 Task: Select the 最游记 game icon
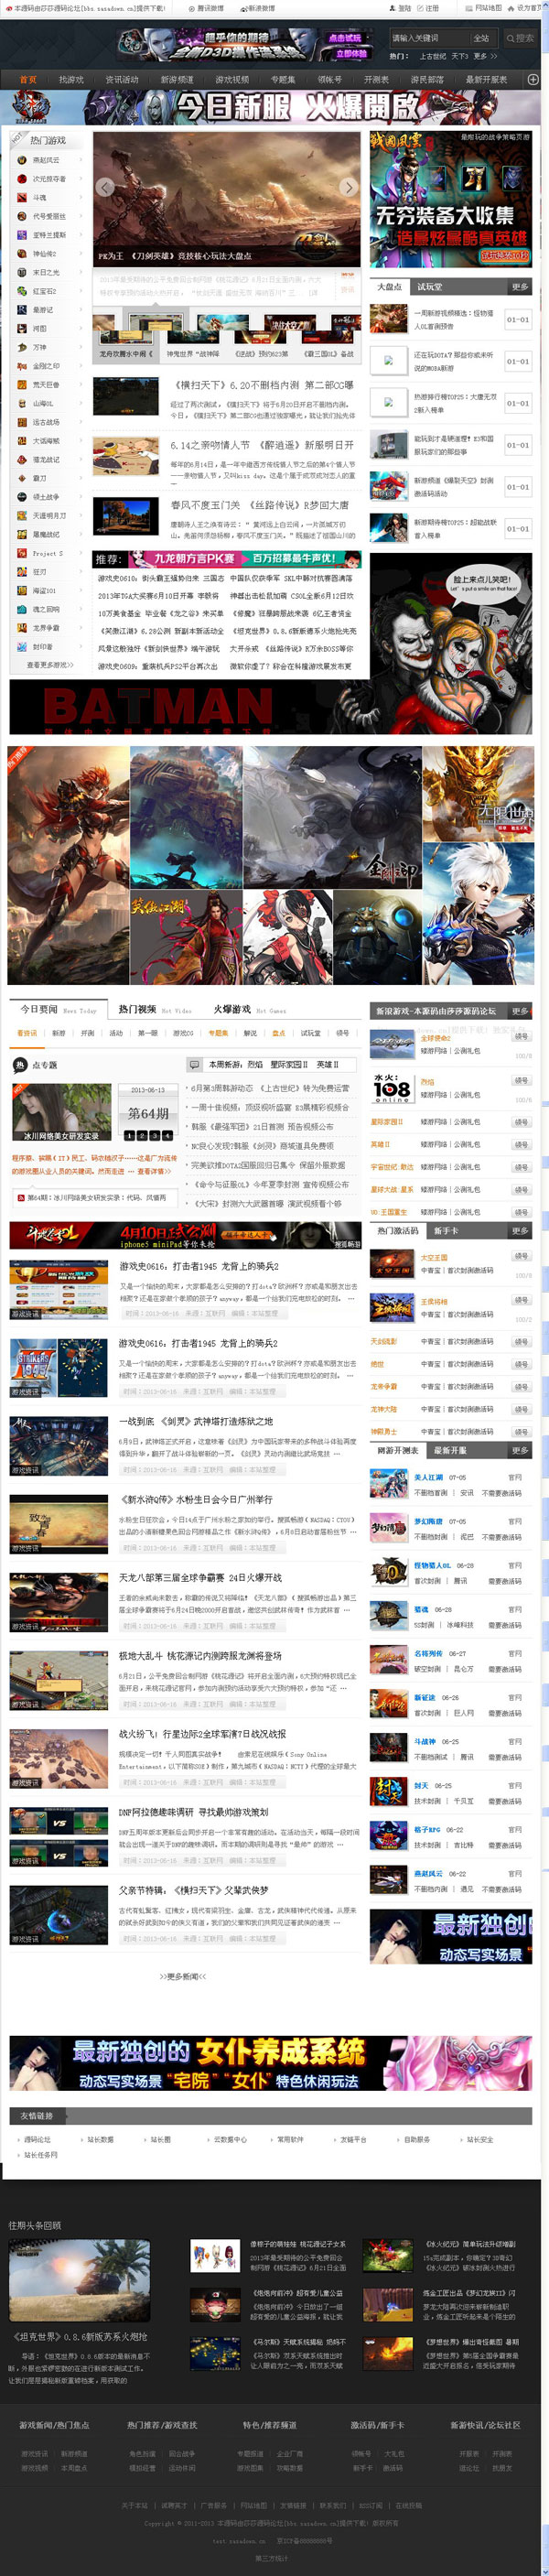[22, 310]
